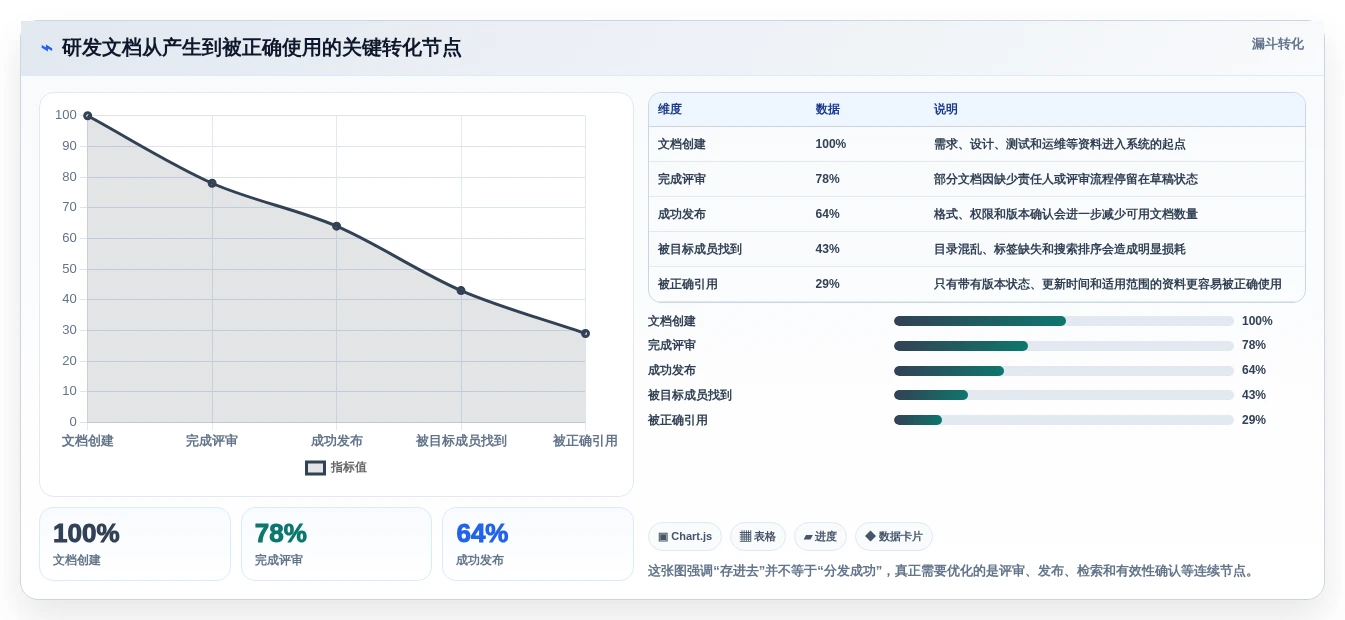Click the 完成评审 progress bar

coord(1064,346)
